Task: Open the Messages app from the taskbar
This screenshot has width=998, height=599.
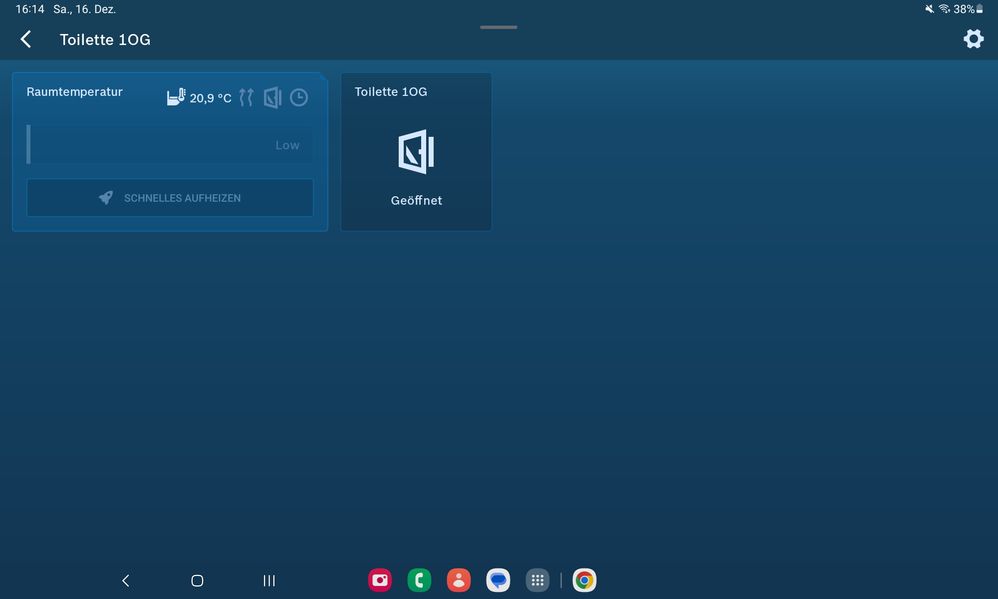Action: pos(498,580)
